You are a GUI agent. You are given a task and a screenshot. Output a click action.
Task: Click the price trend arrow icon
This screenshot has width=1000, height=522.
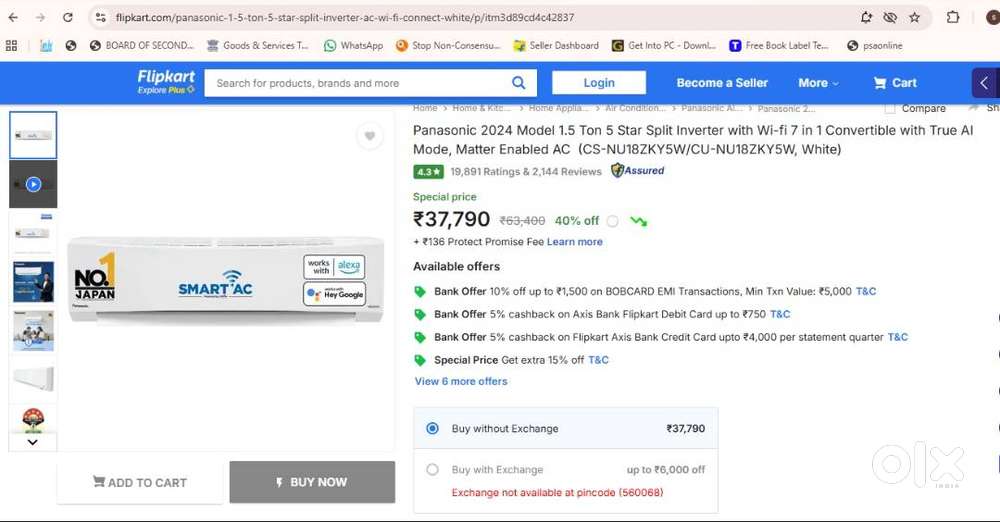[x=638, y=221]
